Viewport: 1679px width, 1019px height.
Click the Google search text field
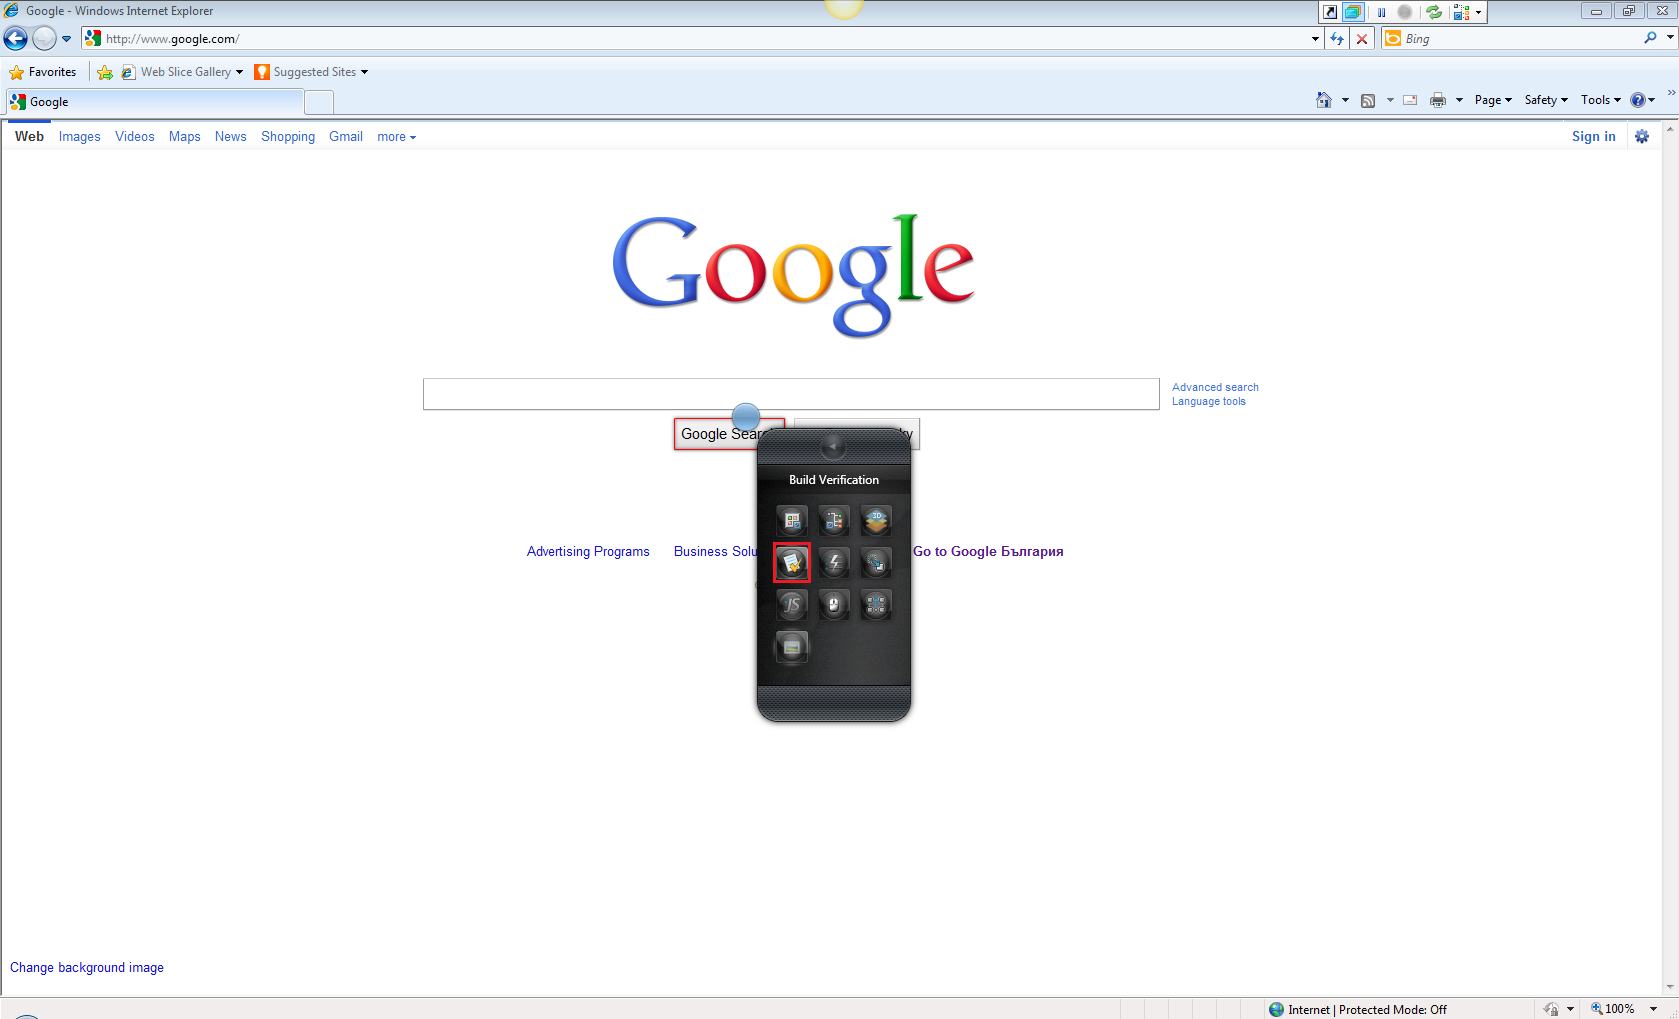click(x=791, y=394)
